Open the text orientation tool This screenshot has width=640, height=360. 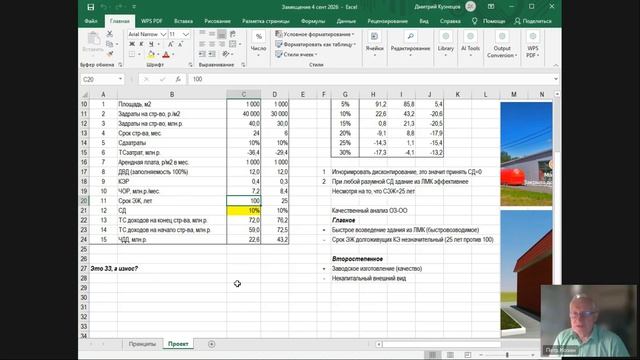226,54
